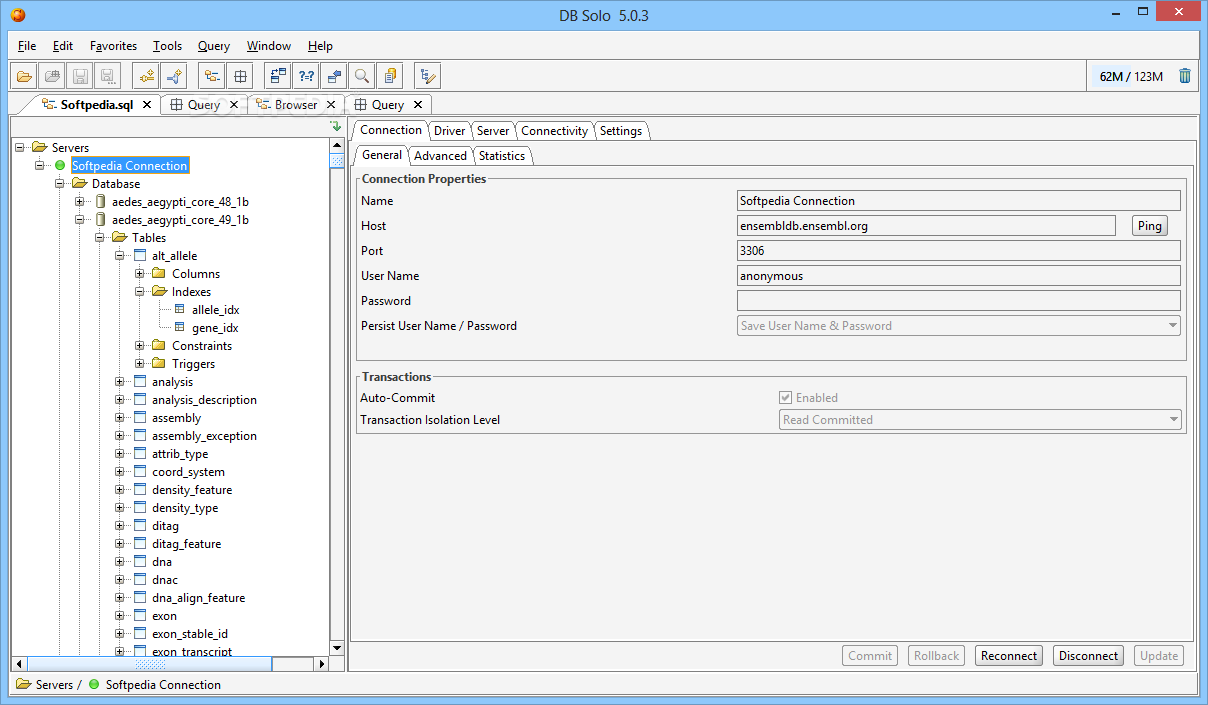Image resolution: width=1208 pixels, height=705 pixels.
Task: Click the Triggers folder icon
Action: pos(159,364)
